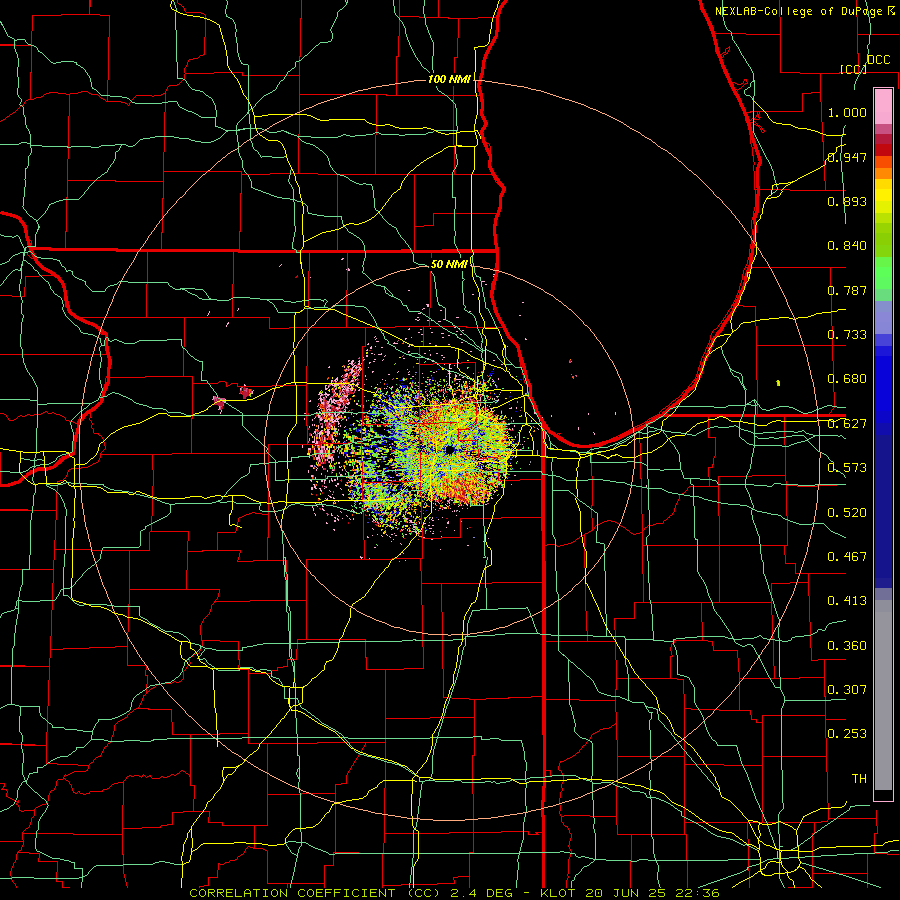900x900 pixels.
Task: Click the 0.413 scale value
Action: pyautogui.click(x=847, y=601)
